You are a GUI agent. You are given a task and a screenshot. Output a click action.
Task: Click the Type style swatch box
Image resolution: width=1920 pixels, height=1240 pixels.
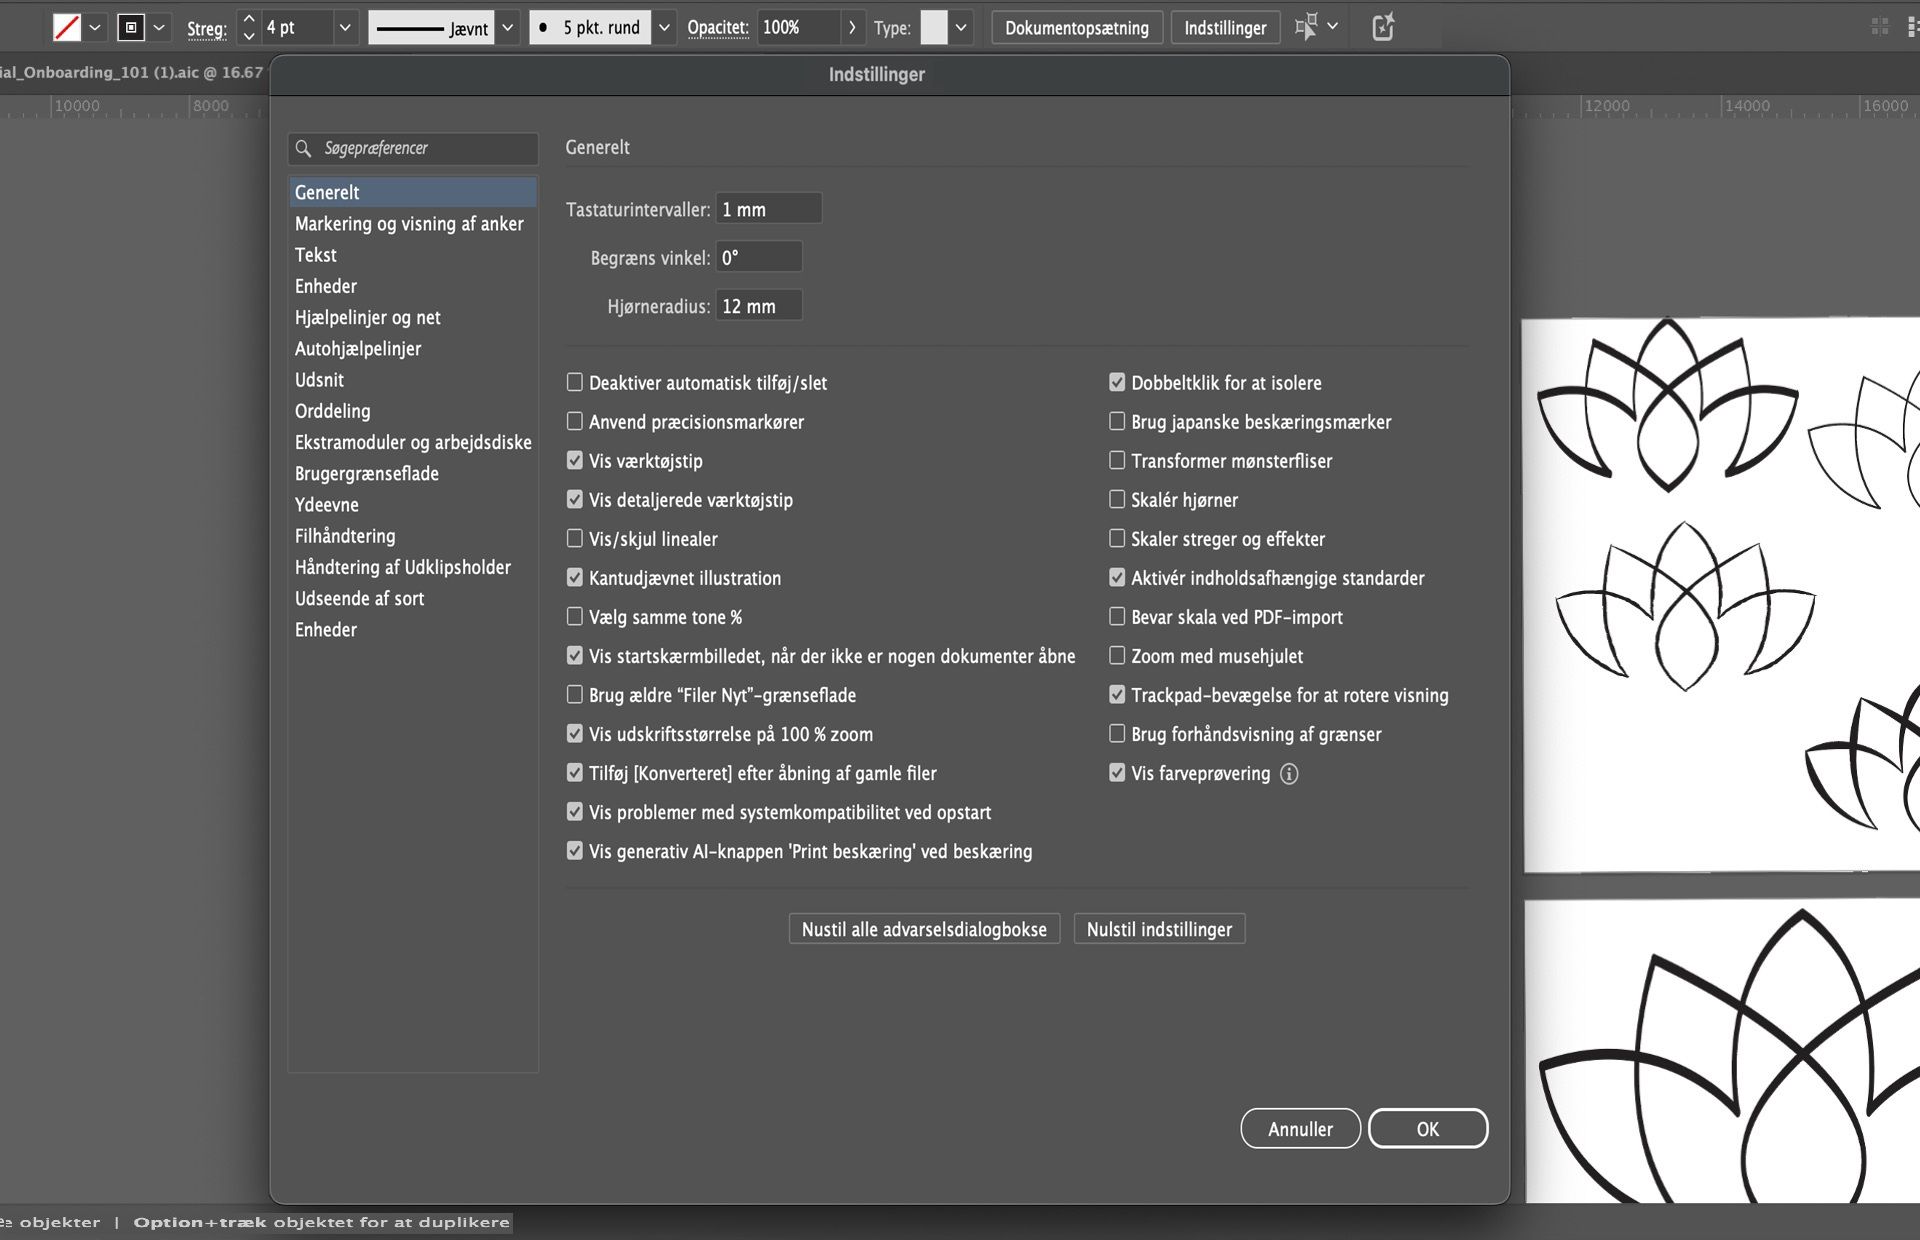[x=933, y=27]
